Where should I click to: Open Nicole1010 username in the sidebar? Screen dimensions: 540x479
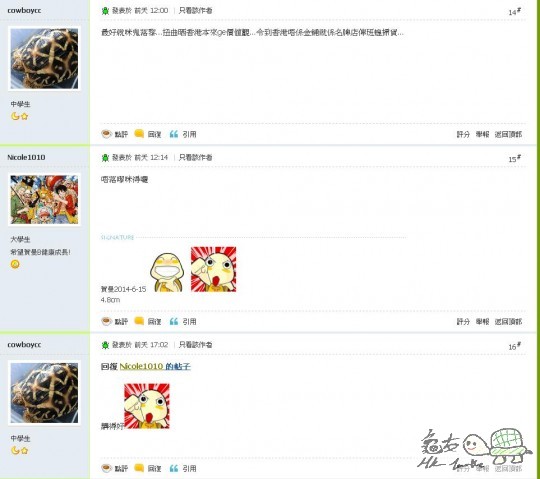pos(26,157)
